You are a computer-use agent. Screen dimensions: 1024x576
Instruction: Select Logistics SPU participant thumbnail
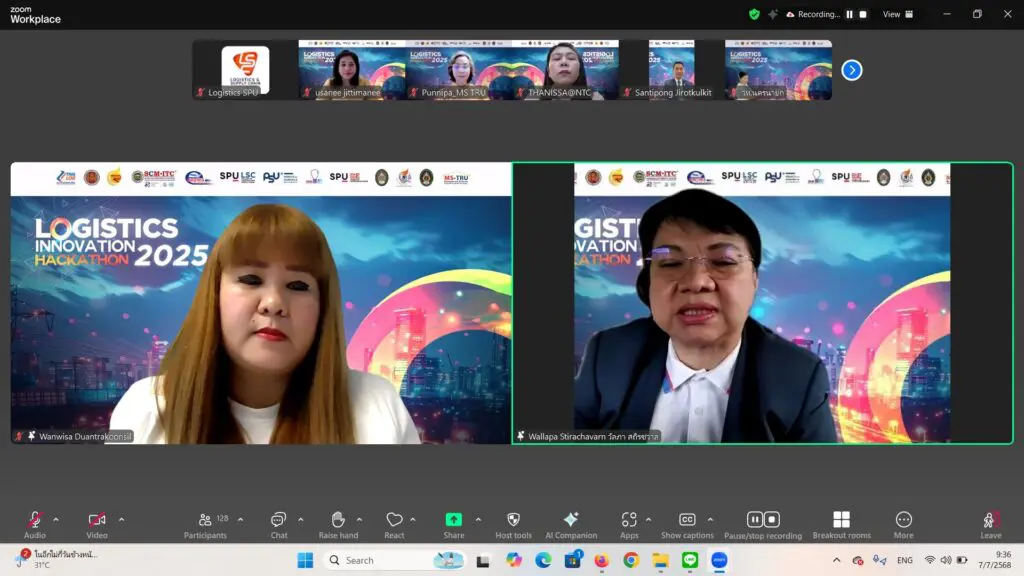pos(245,70)
